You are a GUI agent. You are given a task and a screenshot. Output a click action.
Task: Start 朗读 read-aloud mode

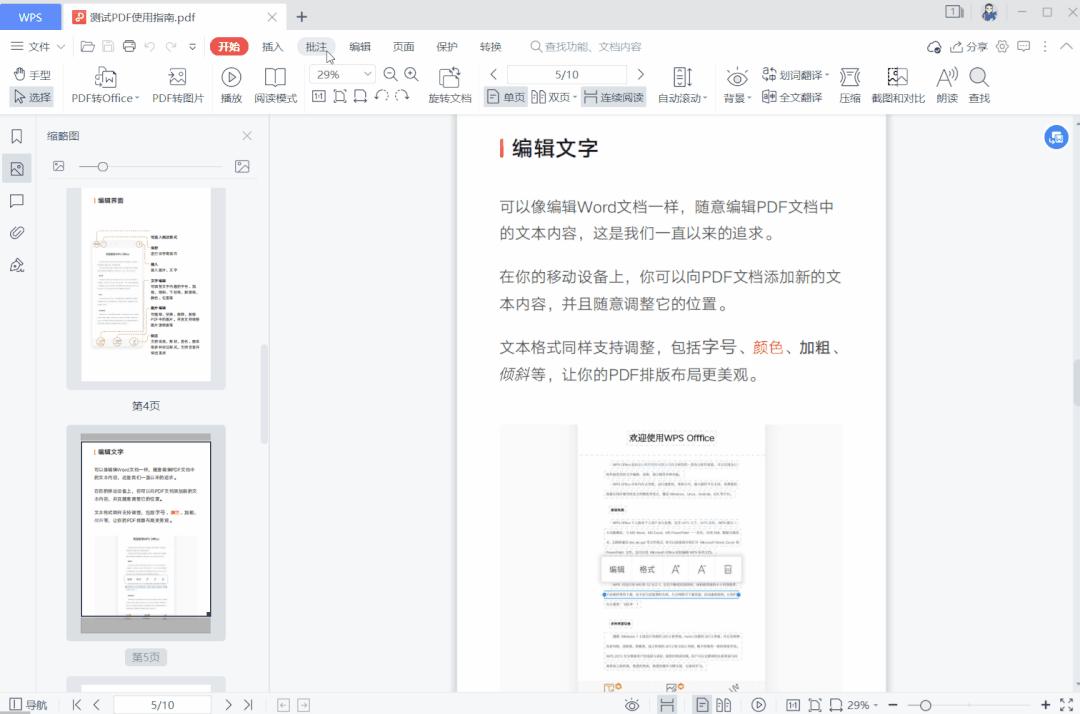click(946, 84)
